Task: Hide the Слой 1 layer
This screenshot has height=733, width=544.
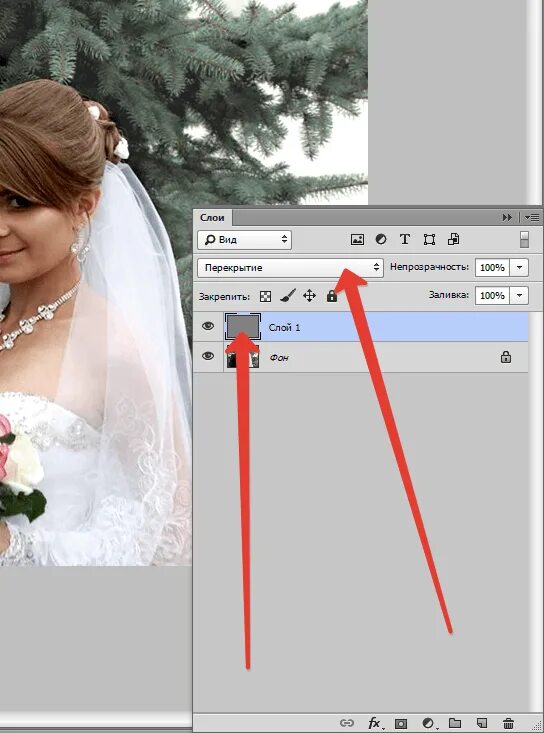Action: tap(208, 326)
